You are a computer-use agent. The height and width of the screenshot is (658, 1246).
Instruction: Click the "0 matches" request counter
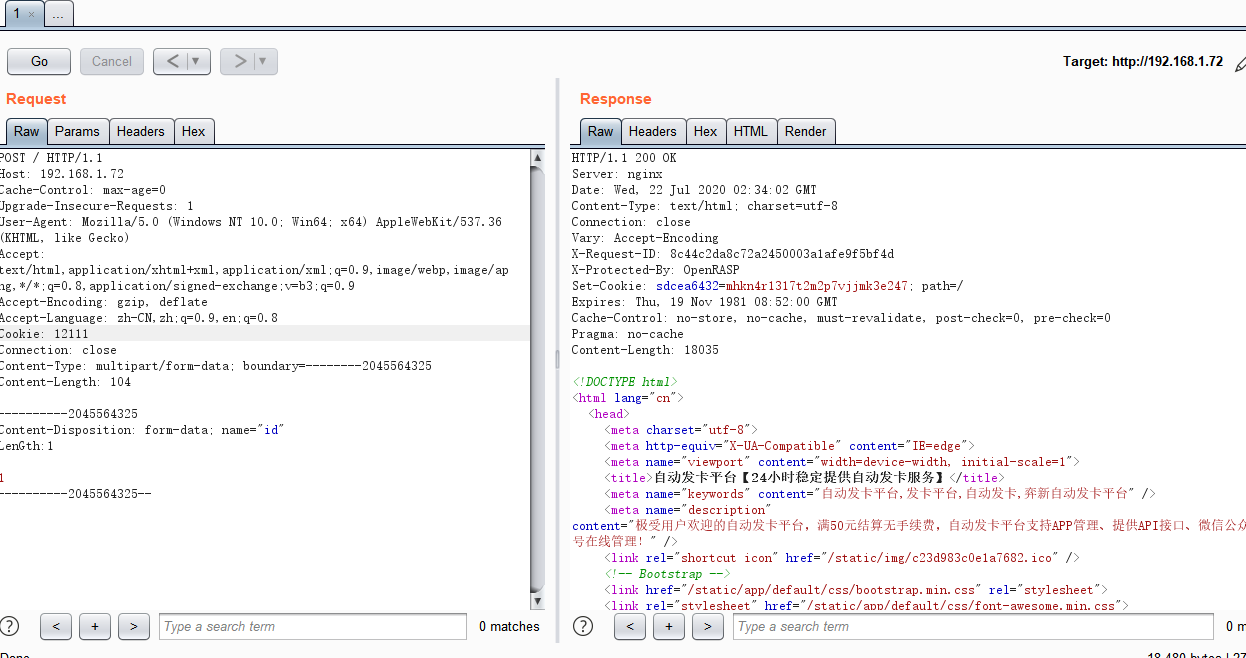point(509,627)
